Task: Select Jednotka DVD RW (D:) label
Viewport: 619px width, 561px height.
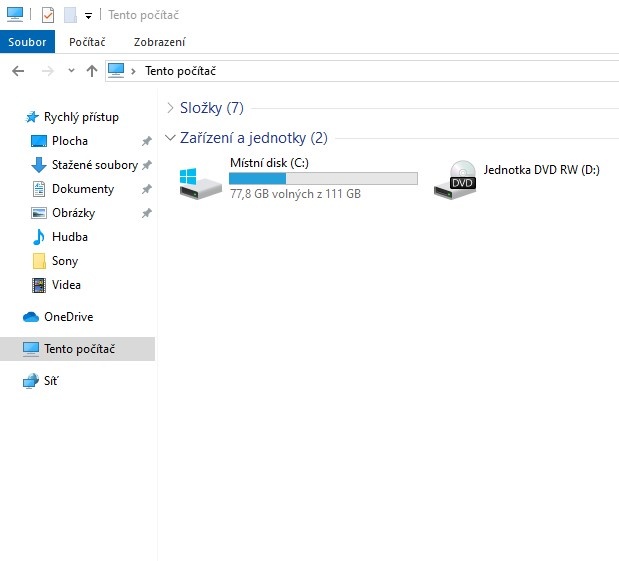Action: pyautogui.click(x=542, y=170)
